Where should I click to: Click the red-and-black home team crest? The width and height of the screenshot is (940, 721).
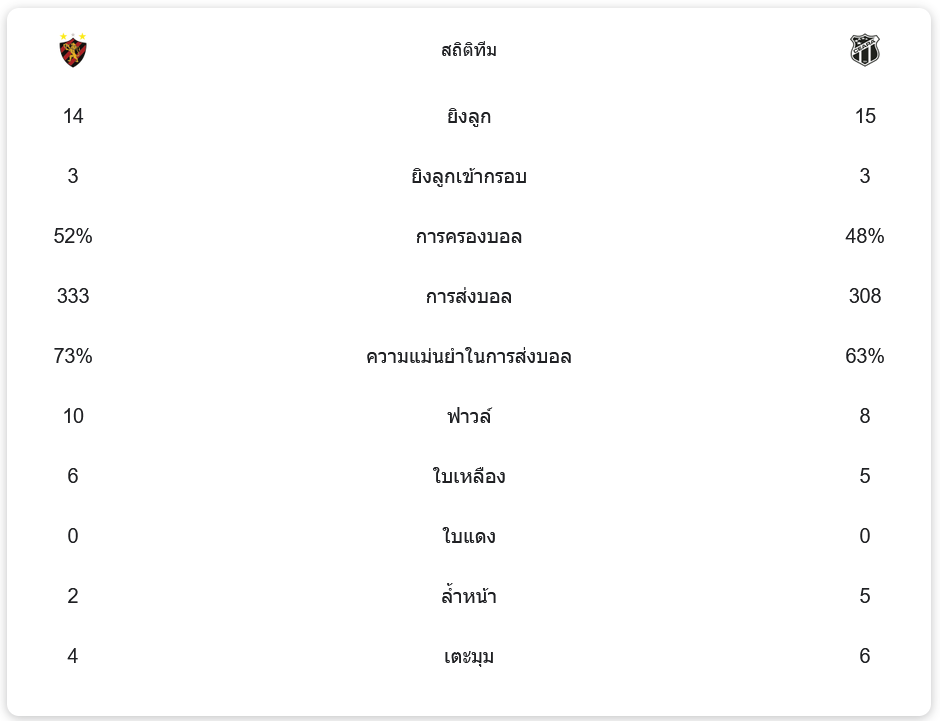73,50
